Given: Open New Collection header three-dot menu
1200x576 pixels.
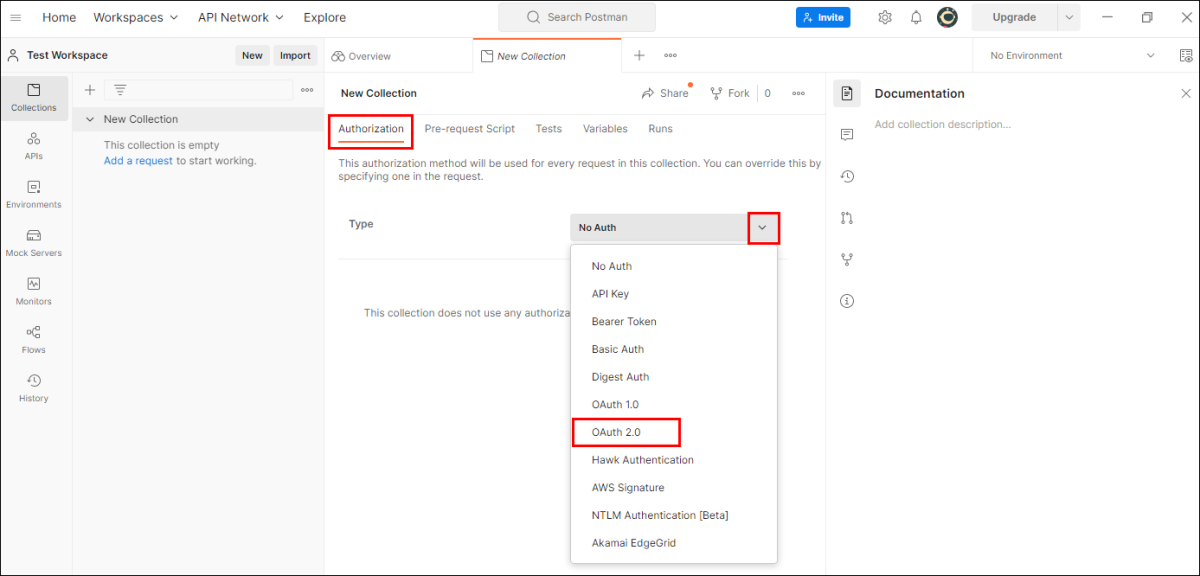Looking at the screenshot, I should tap(799, 93).
